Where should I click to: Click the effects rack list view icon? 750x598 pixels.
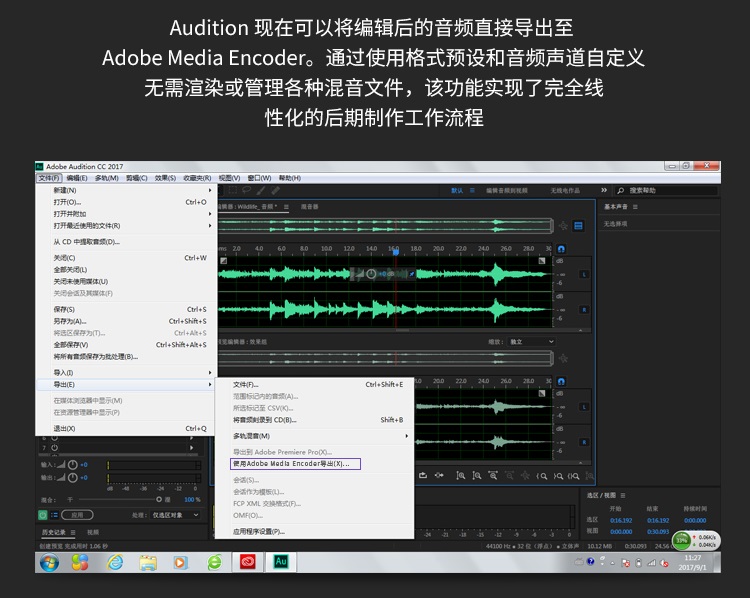(x=54, y=515)
